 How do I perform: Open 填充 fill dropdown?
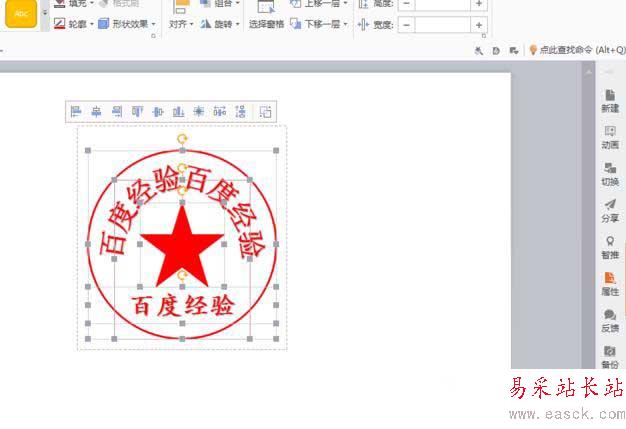point(91,3)
